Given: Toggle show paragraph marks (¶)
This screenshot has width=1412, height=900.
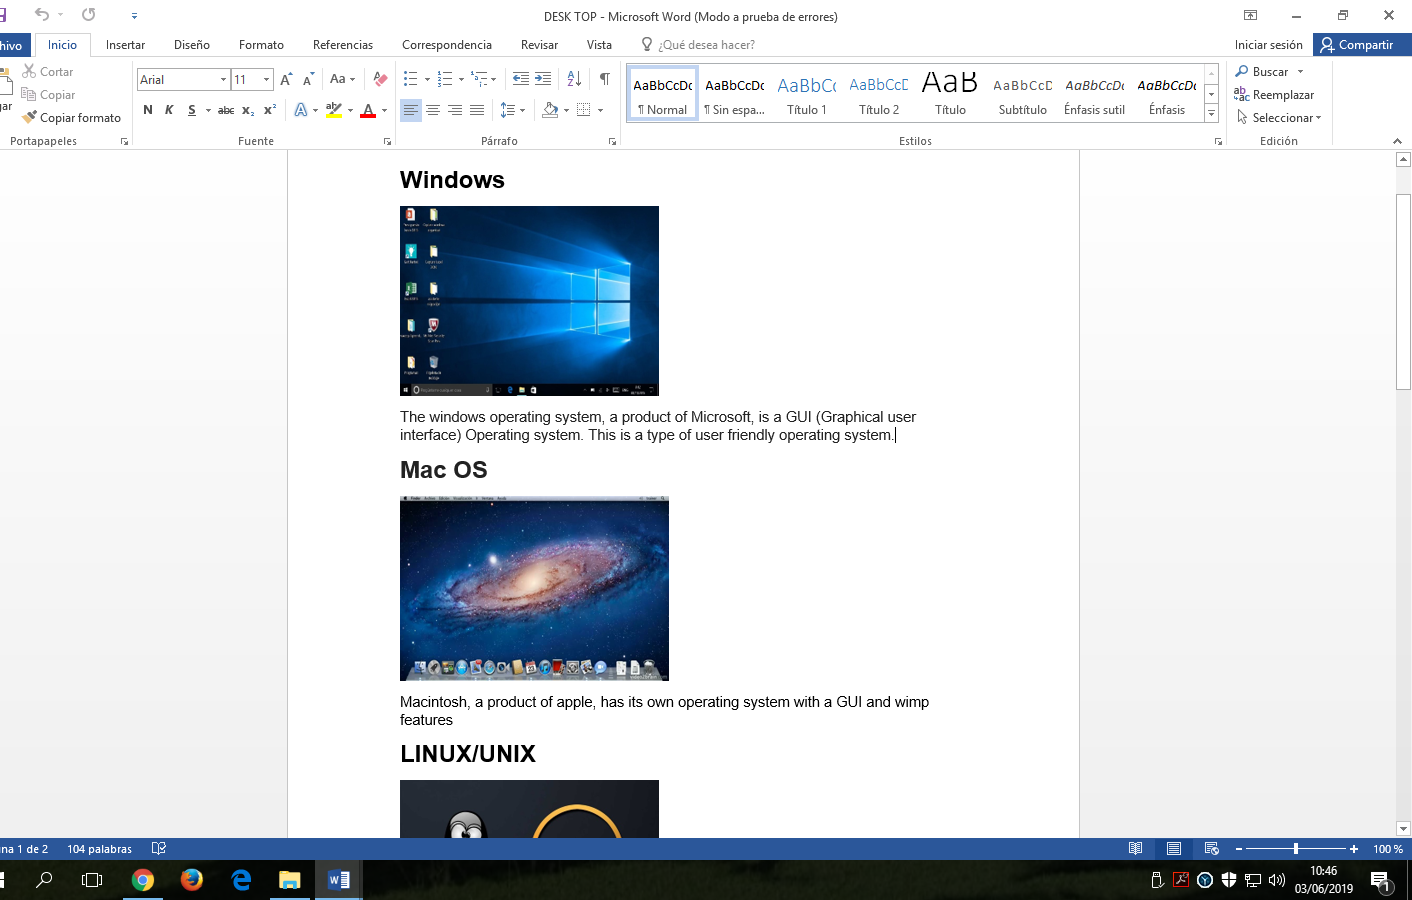Looking at the screenshot, I should tap(604, 79).
